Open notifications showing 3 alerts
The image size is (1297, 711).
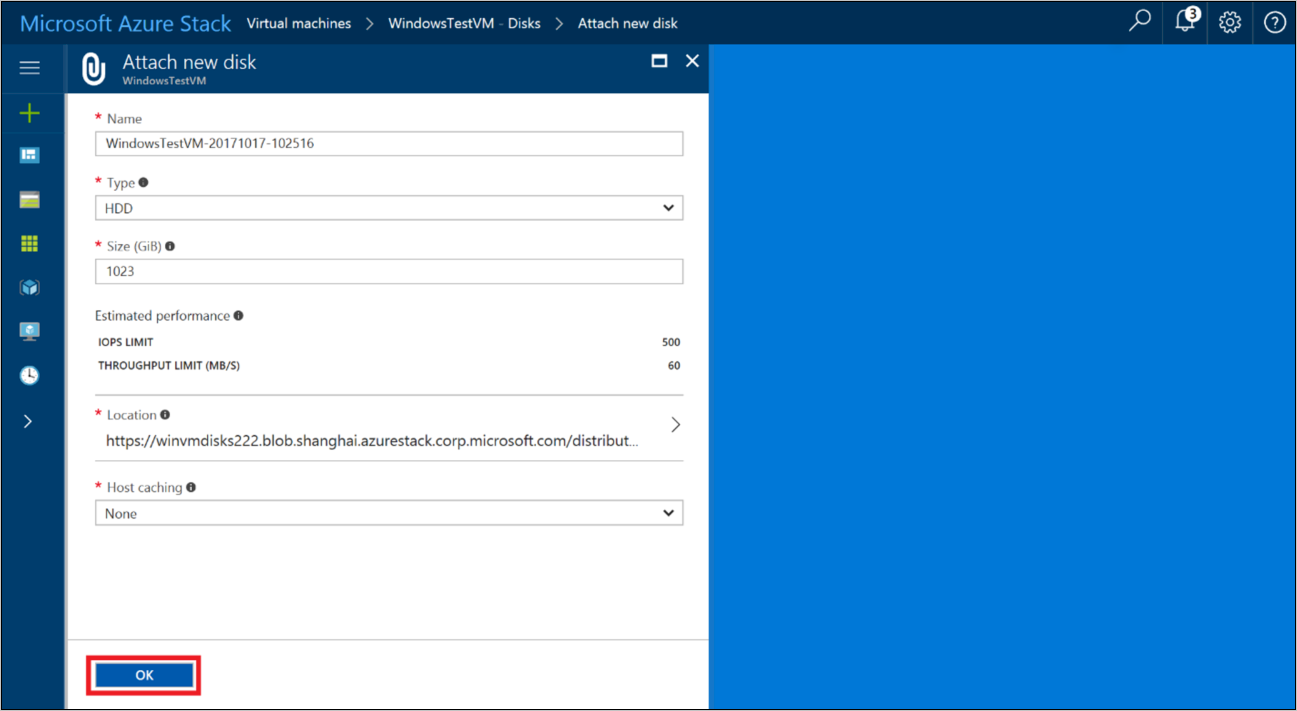[1184, 21]
